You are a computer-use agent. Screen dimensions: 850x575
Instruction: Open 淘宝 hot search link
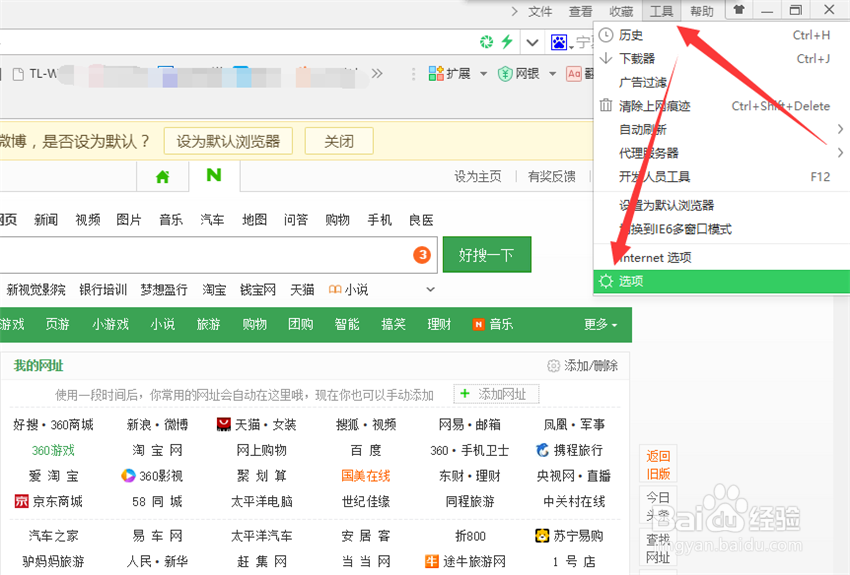pos(214,290)
